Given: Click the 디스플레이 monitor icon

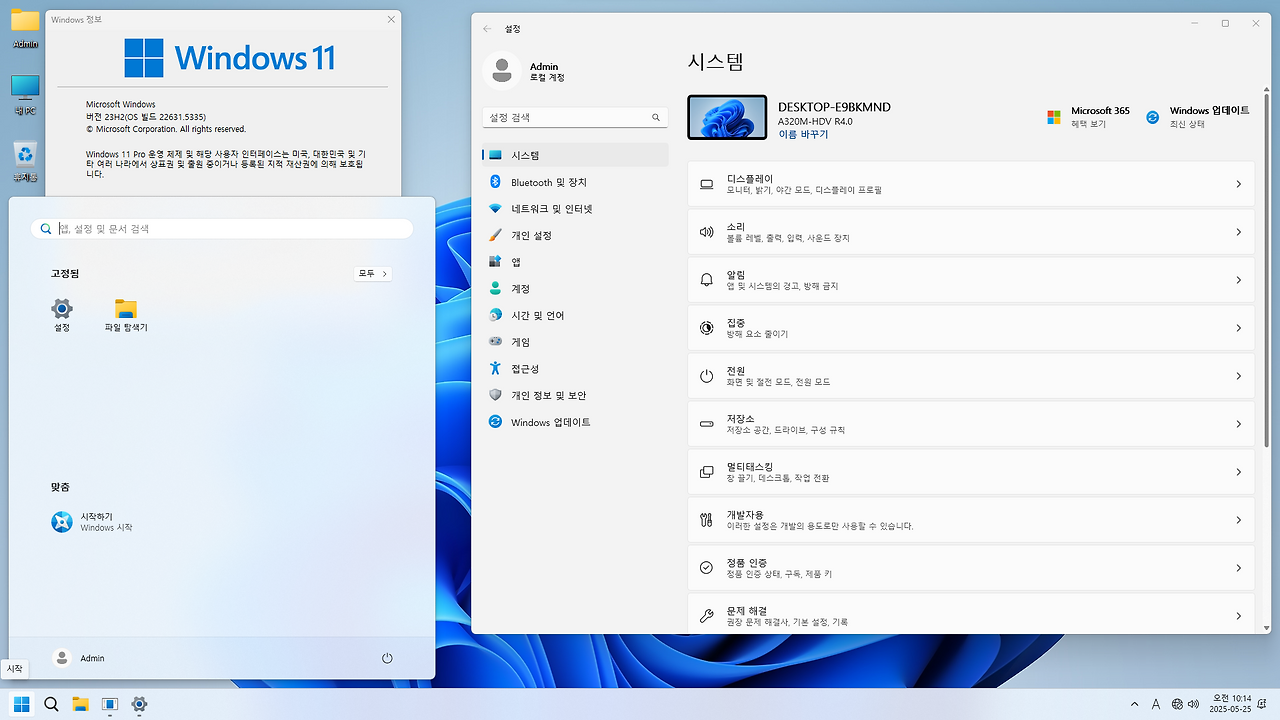Looking at the screenshot, I should (707, 184).
